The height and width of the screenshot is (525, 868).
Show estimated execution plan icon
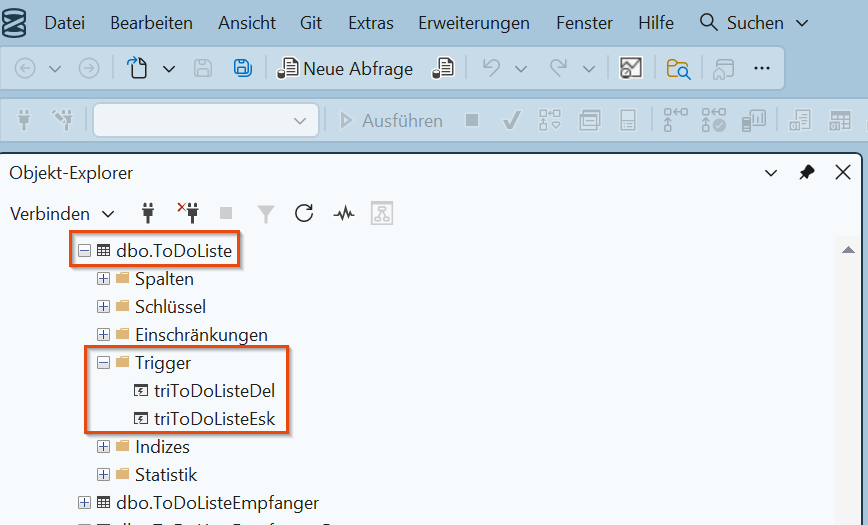(x=550, y=120)
